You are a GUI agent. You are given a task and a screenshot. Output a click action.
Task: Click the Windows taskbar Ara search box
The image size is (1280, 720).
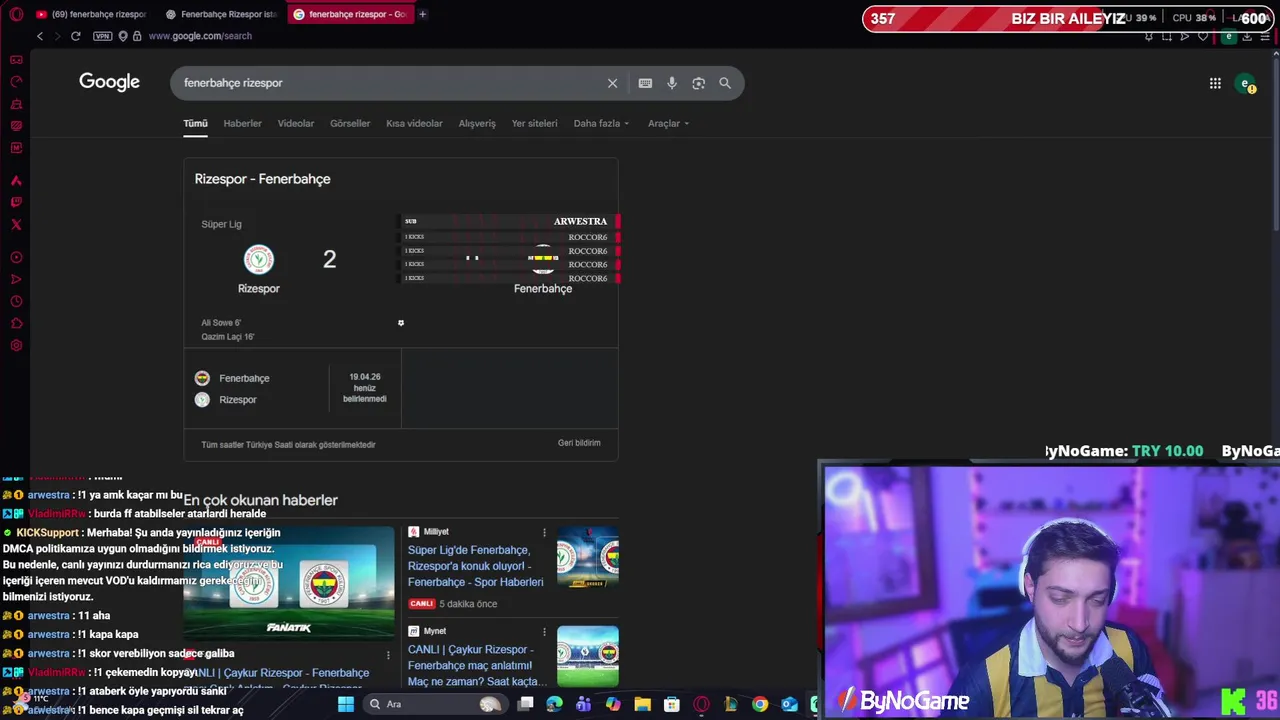click(435, 704)
